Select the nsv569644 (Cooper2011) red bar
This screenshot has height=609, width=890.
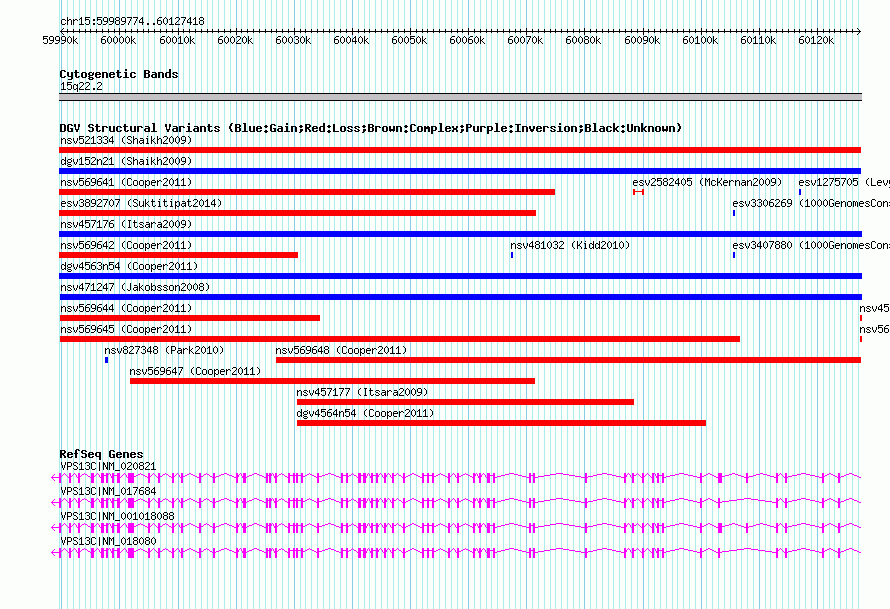[x=190, y=318]
